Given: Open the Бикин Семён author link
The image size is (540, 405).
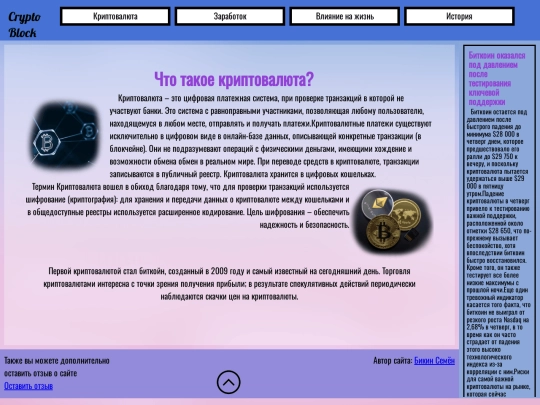Looking at the screenshot, I should click(434, 360).
